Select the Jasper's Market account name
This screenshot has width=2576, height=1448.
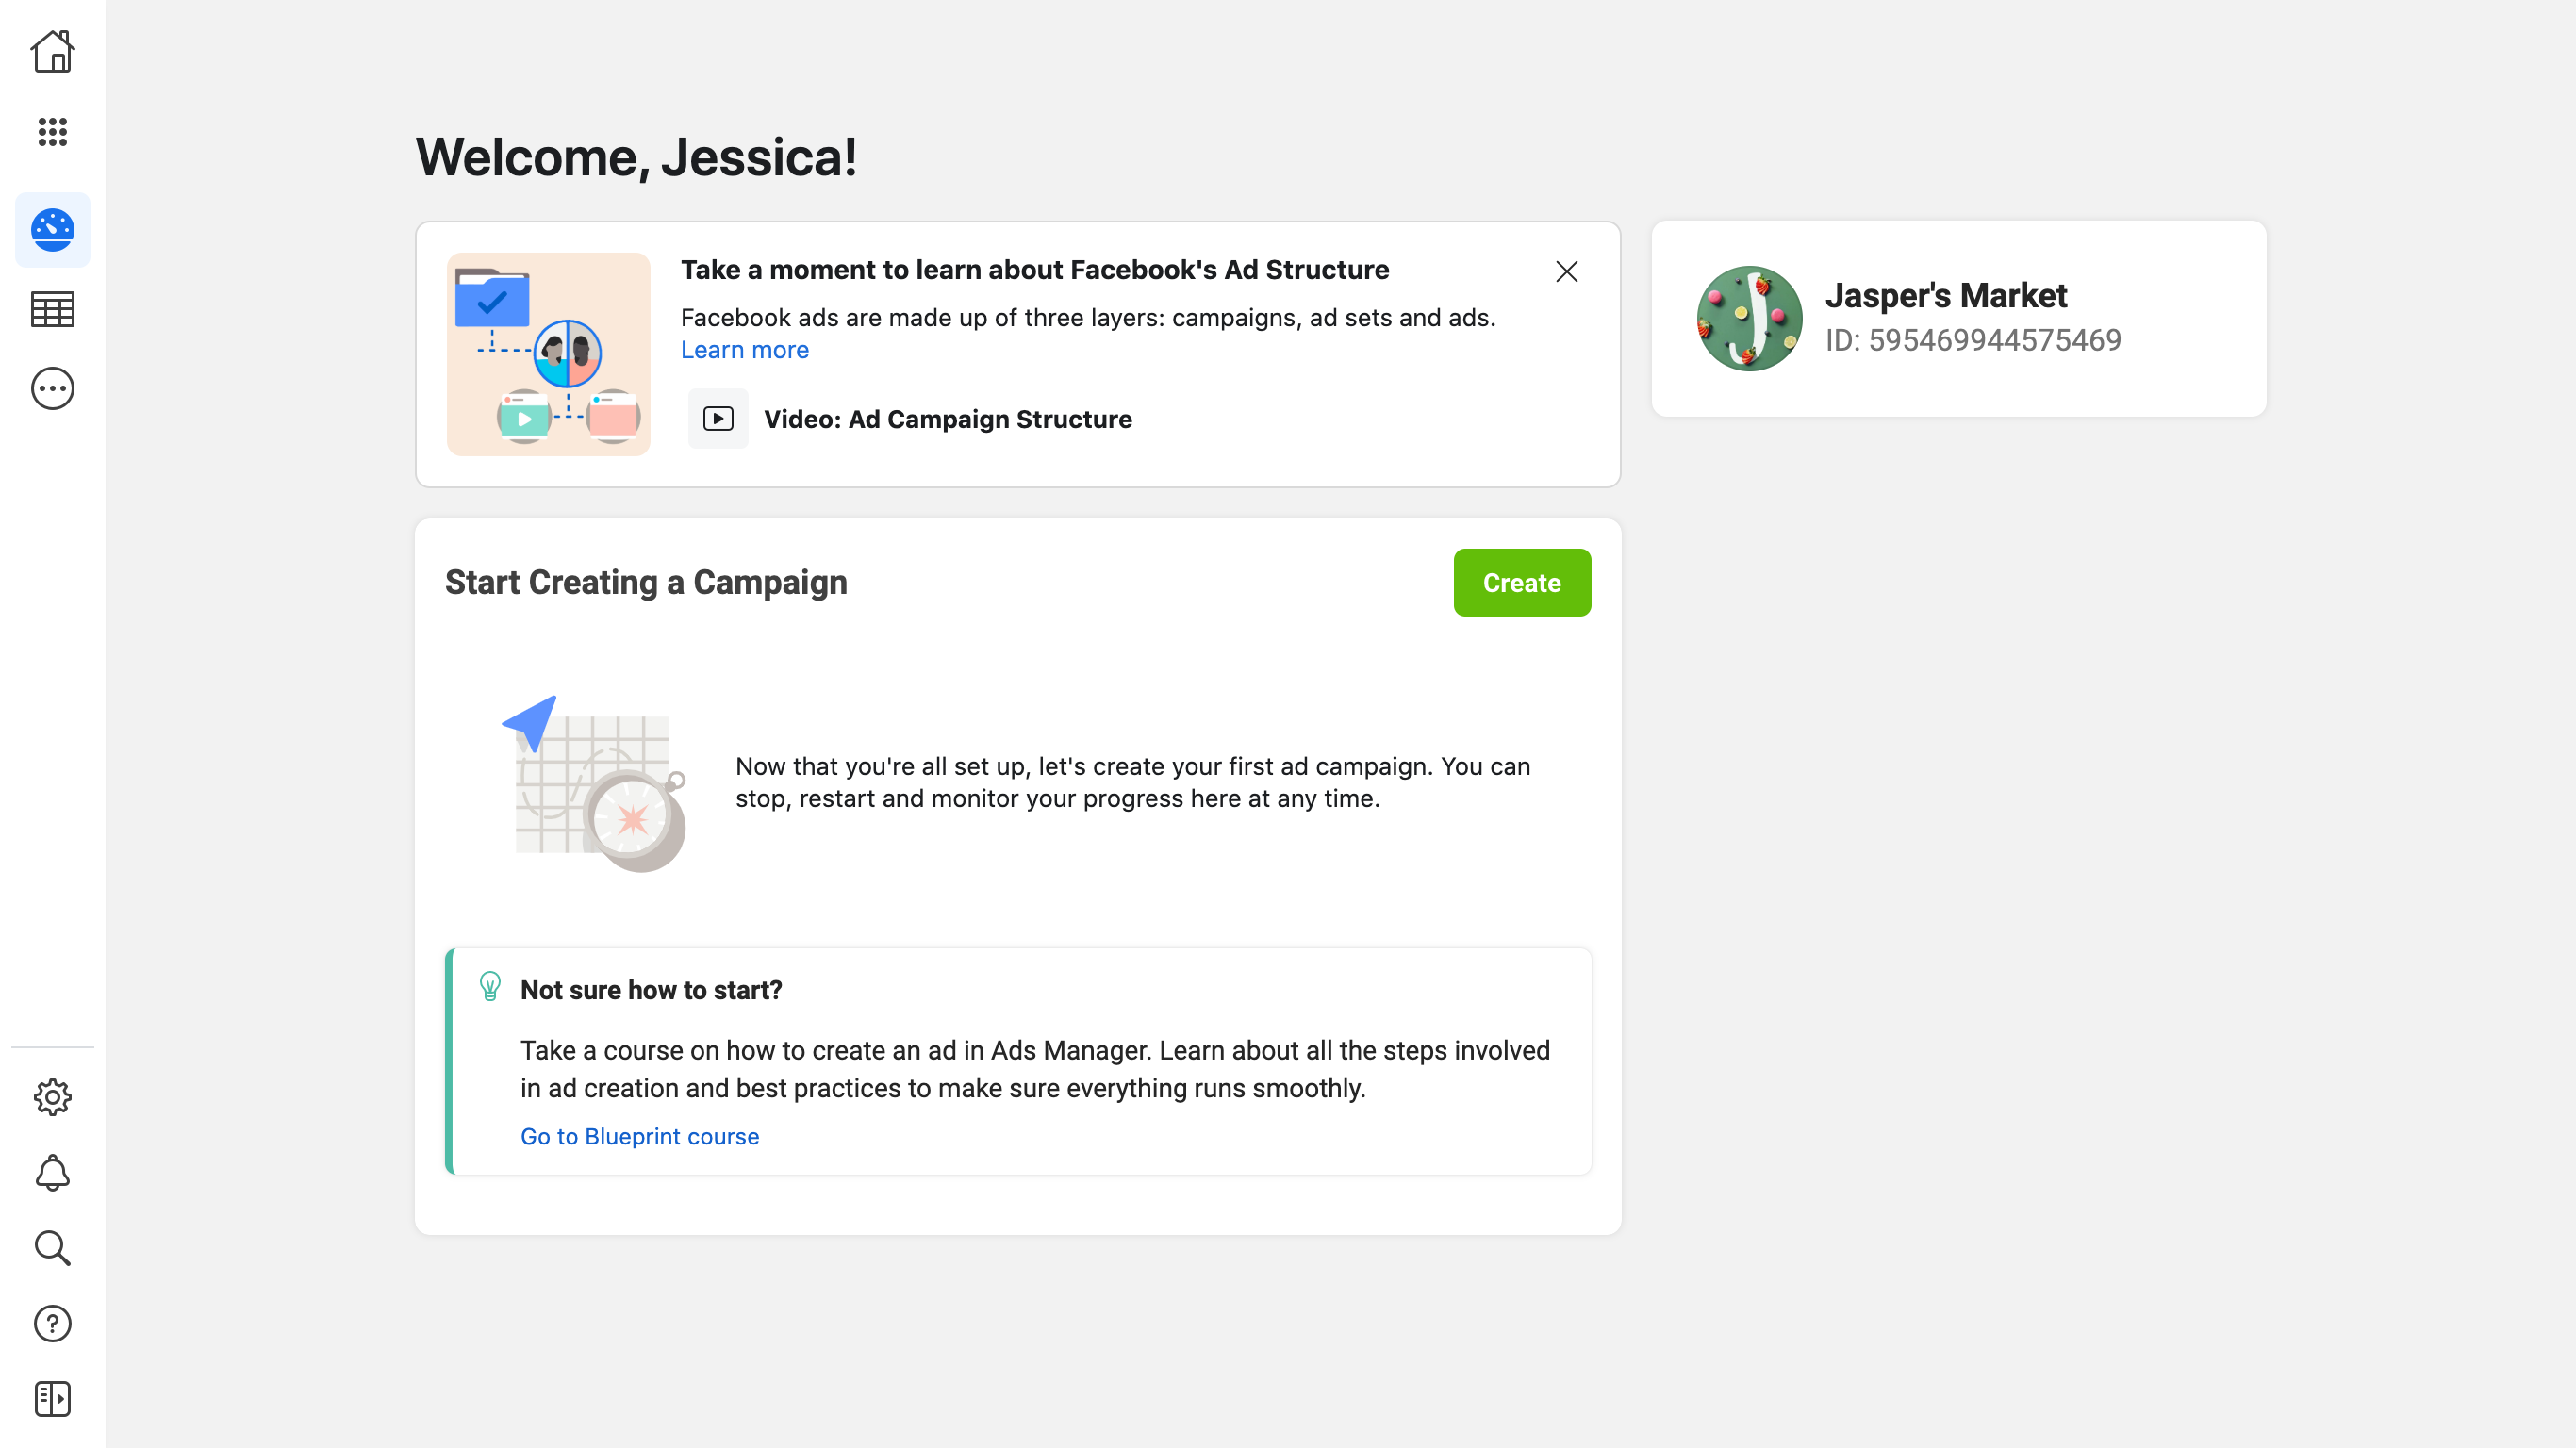click(x=1945, y=296)
